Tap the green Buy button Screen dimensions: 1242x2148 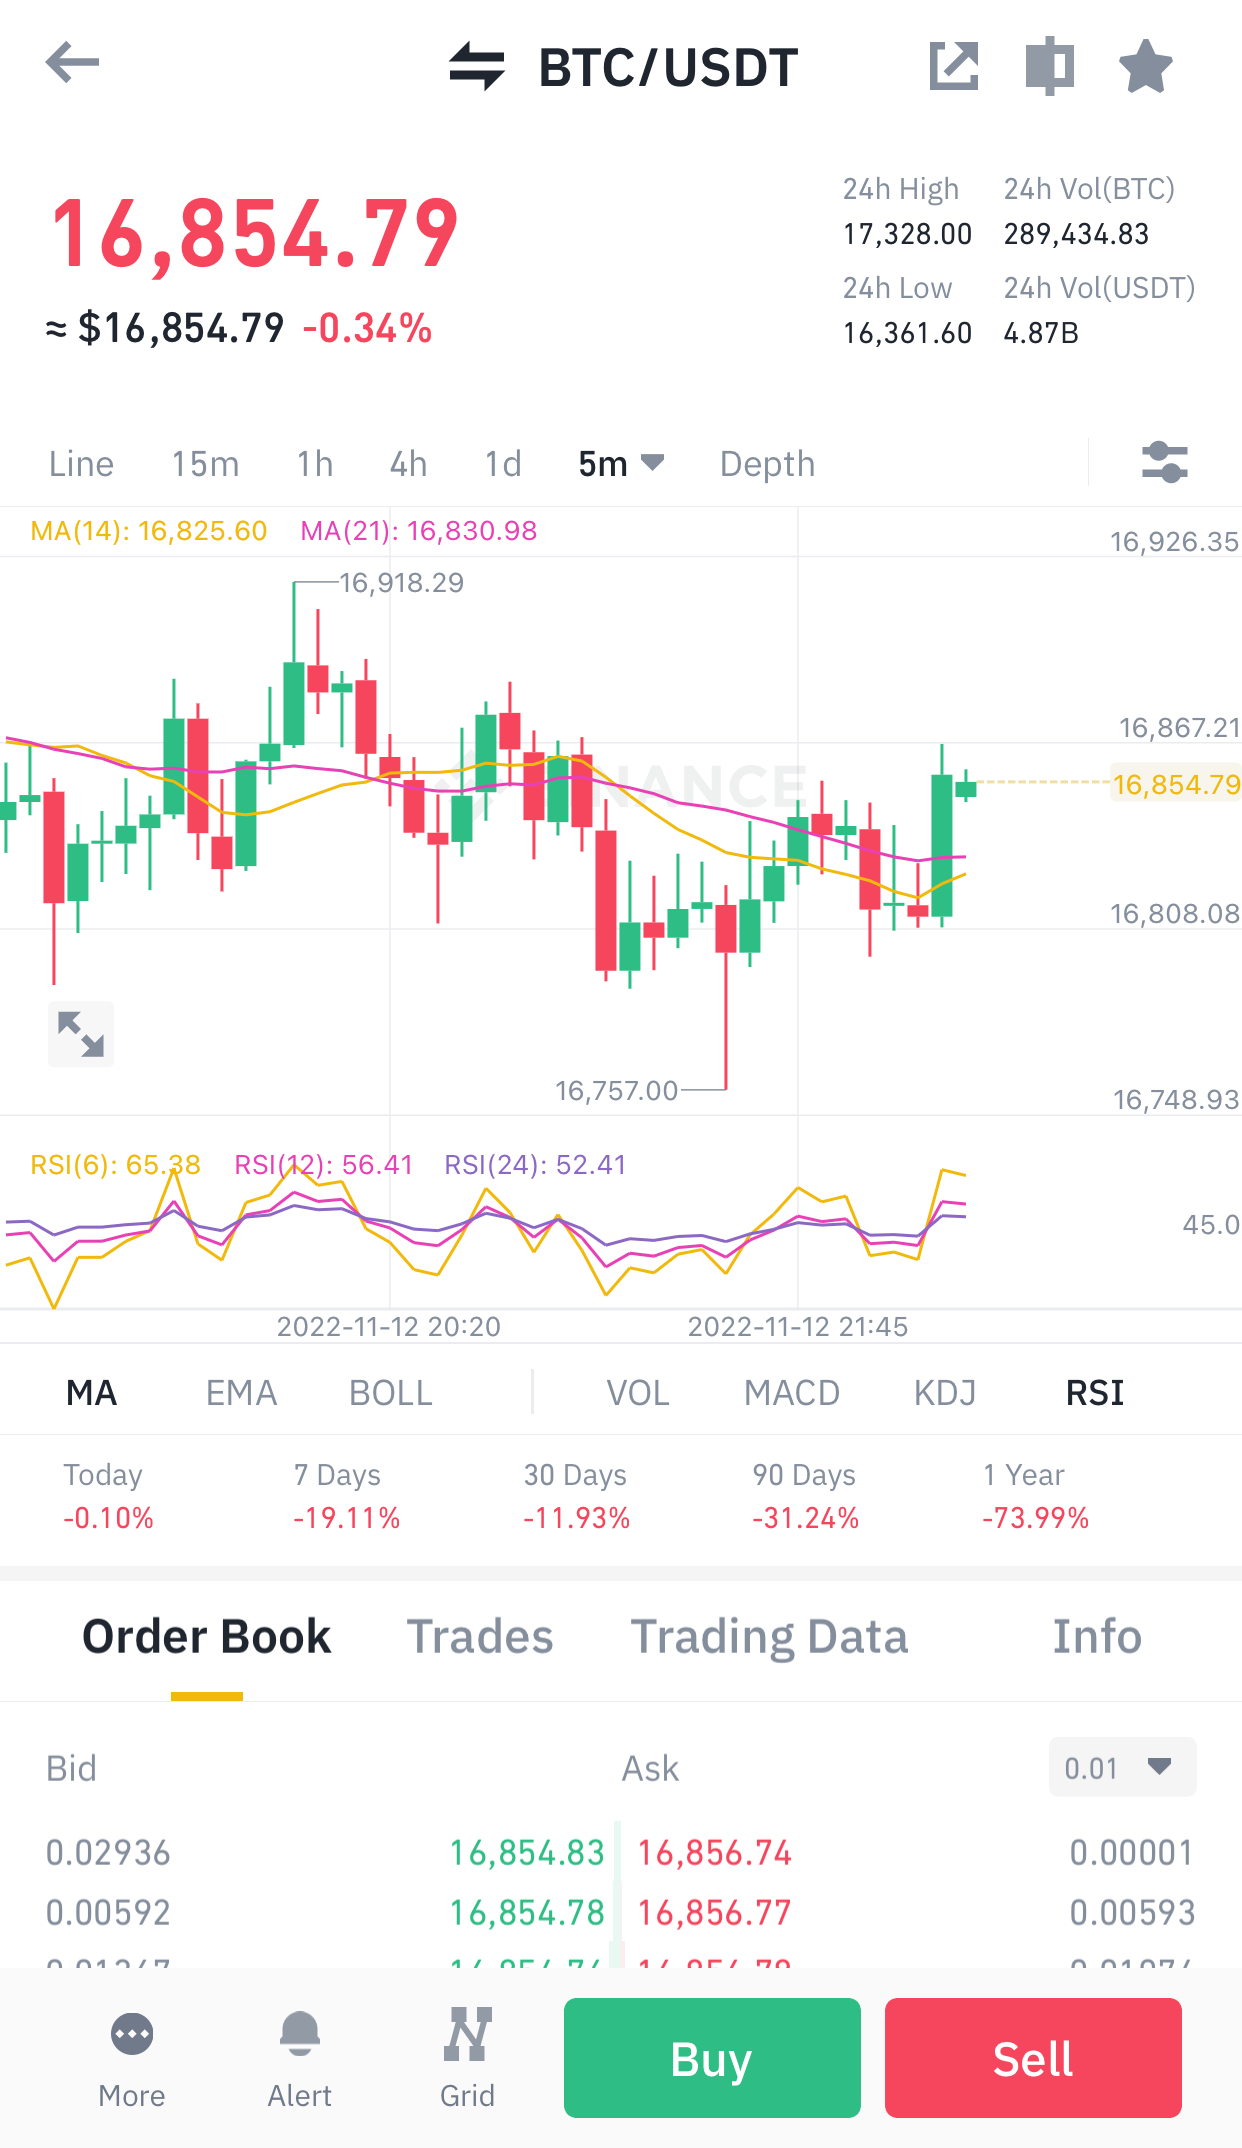712,2058
